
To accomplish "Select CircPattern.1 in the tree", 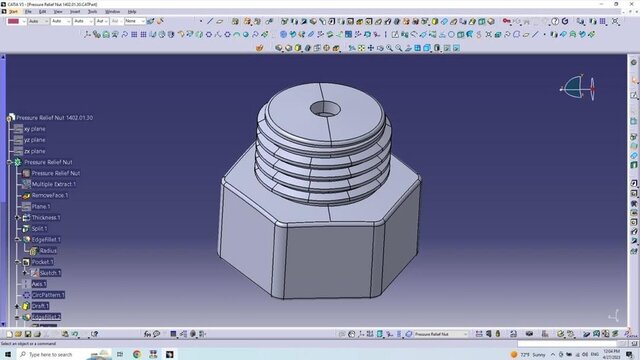I will coord(48,295).
